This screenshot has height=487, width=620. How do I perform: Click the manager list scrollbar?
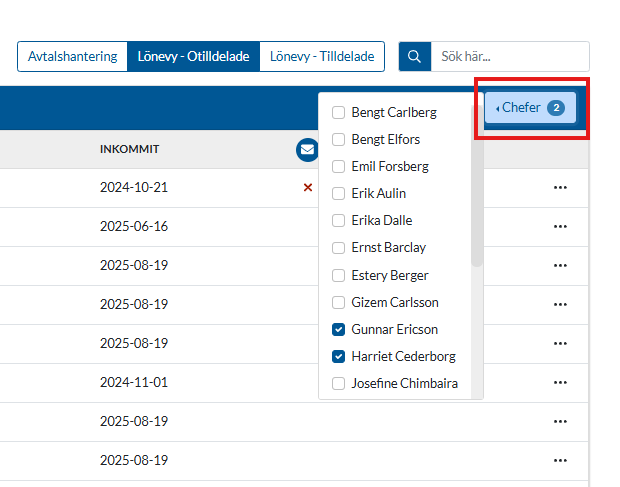477,200
